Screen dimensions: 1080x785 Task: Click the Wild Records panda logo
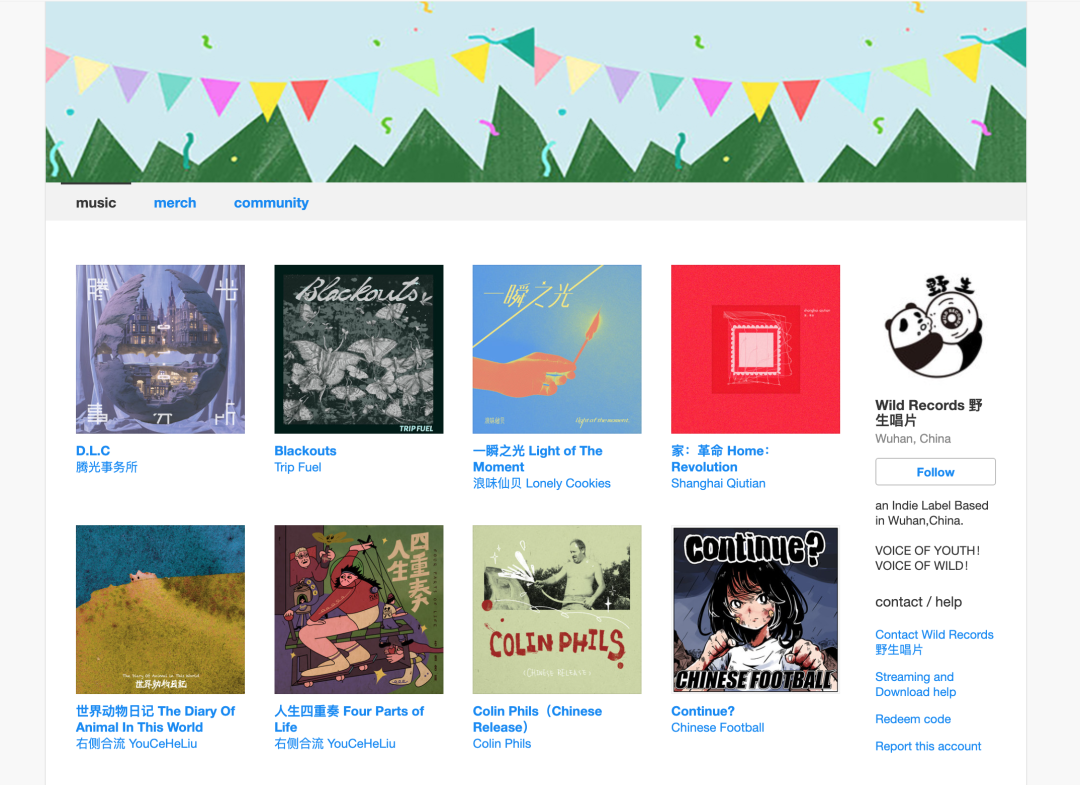point(935,326)
